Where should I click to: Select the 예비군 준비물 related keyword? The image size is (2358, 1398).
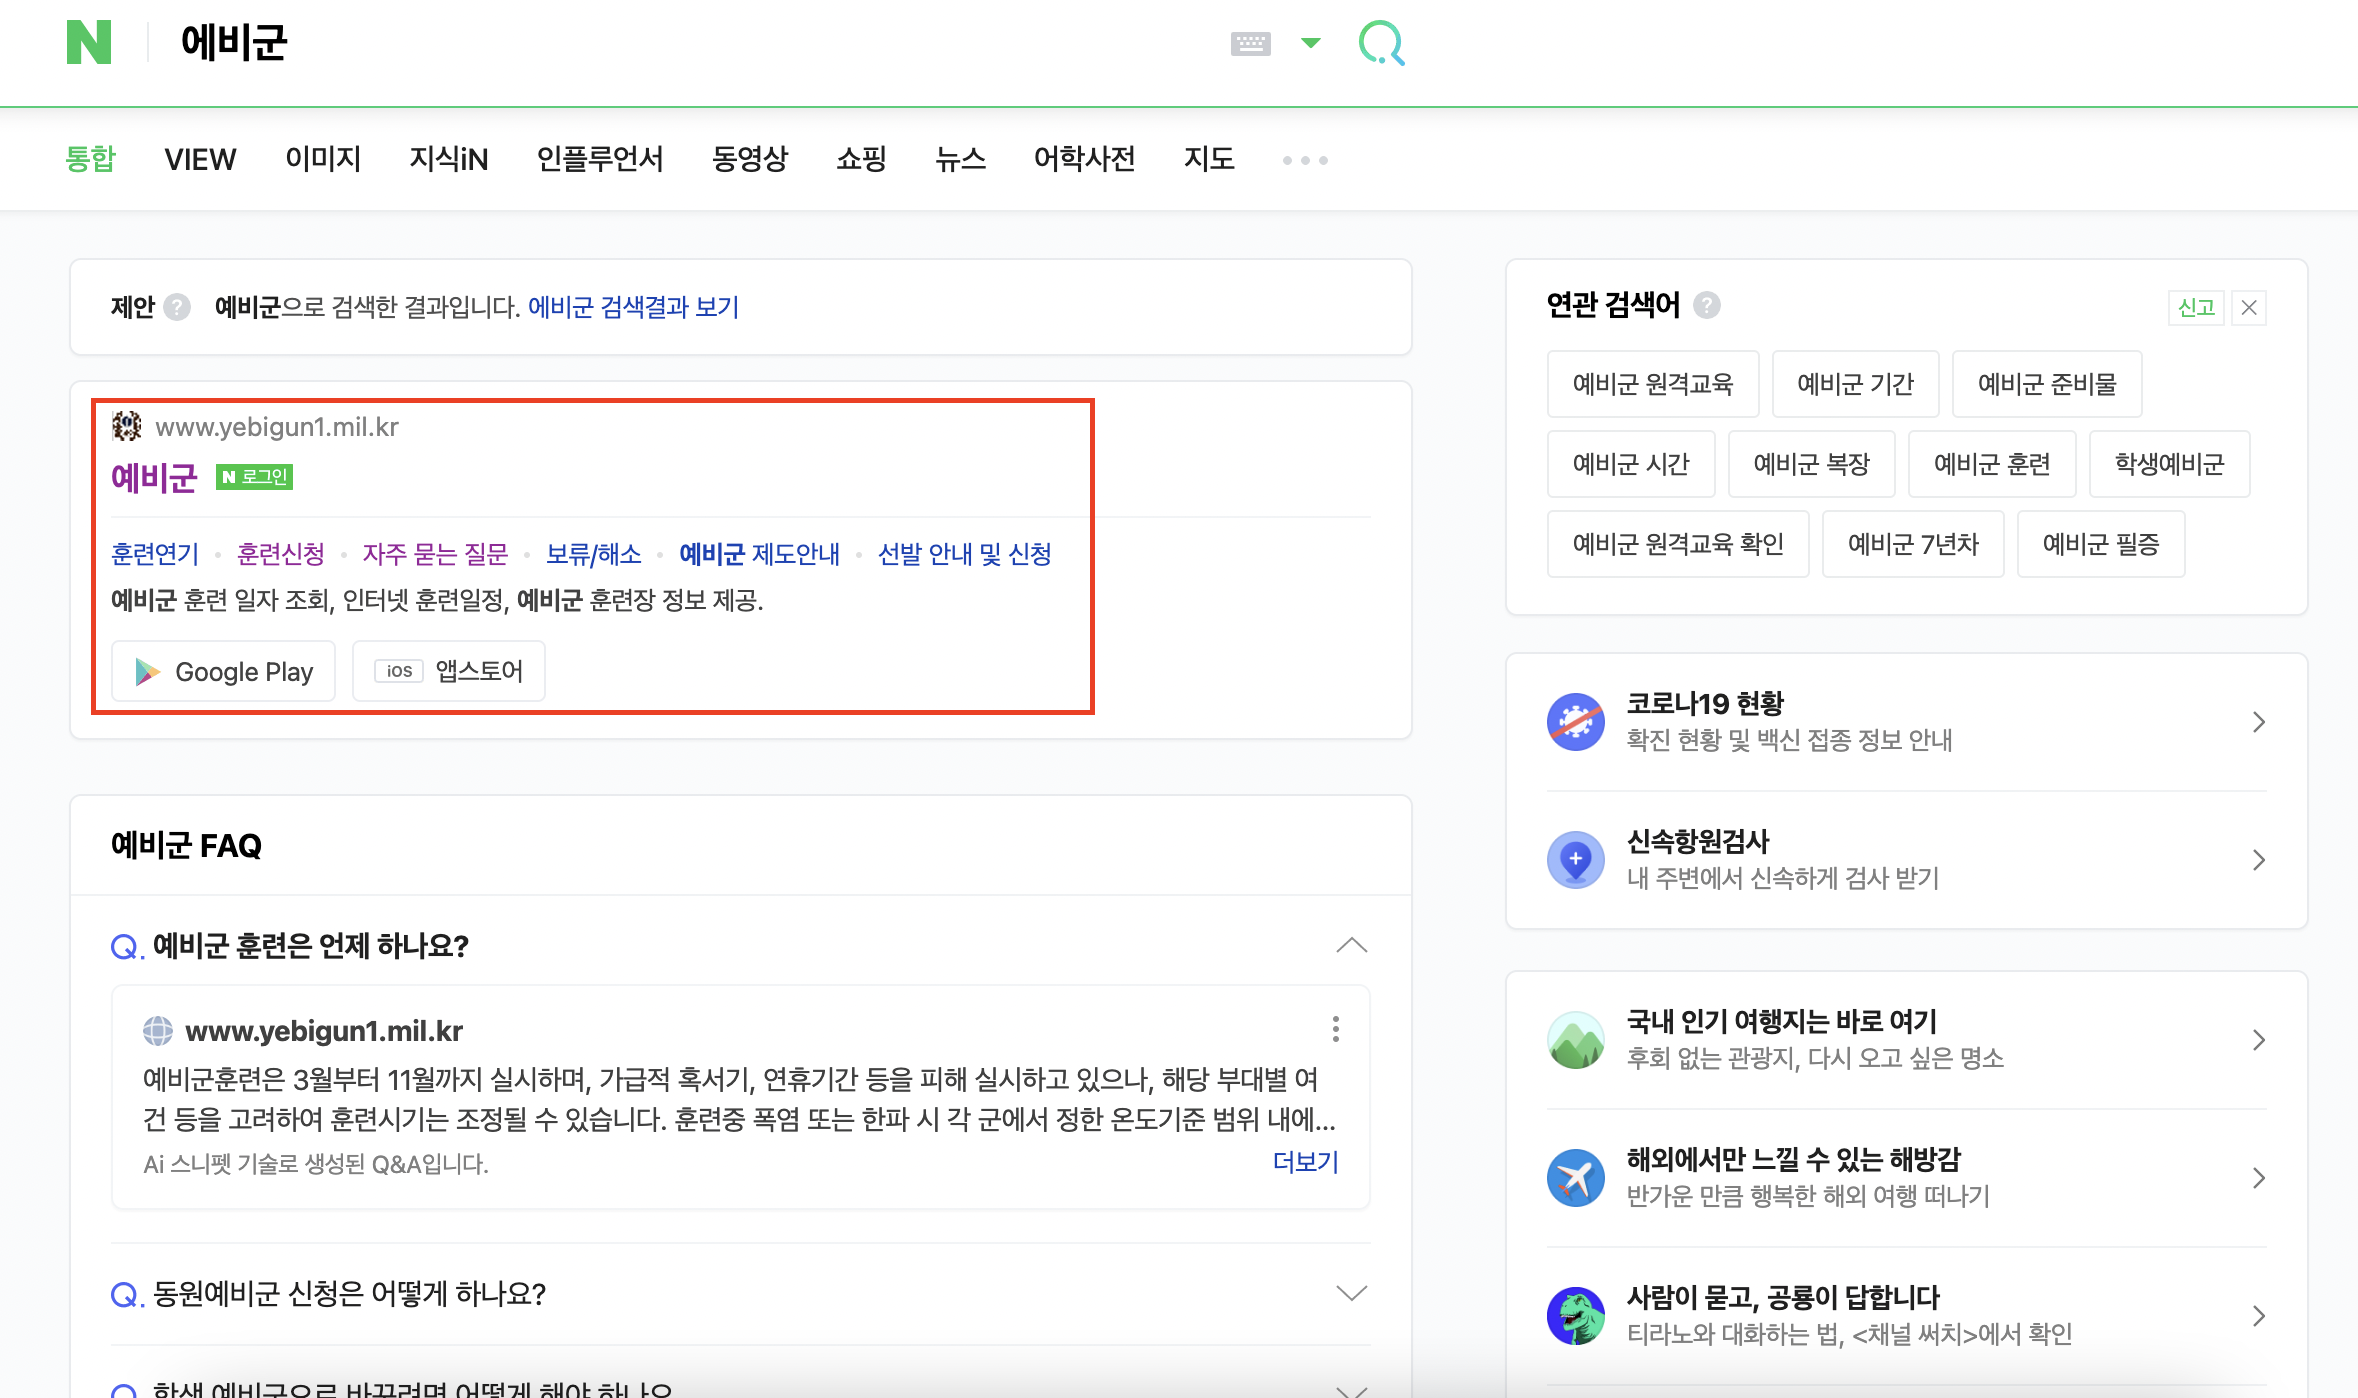[2046, 384]
